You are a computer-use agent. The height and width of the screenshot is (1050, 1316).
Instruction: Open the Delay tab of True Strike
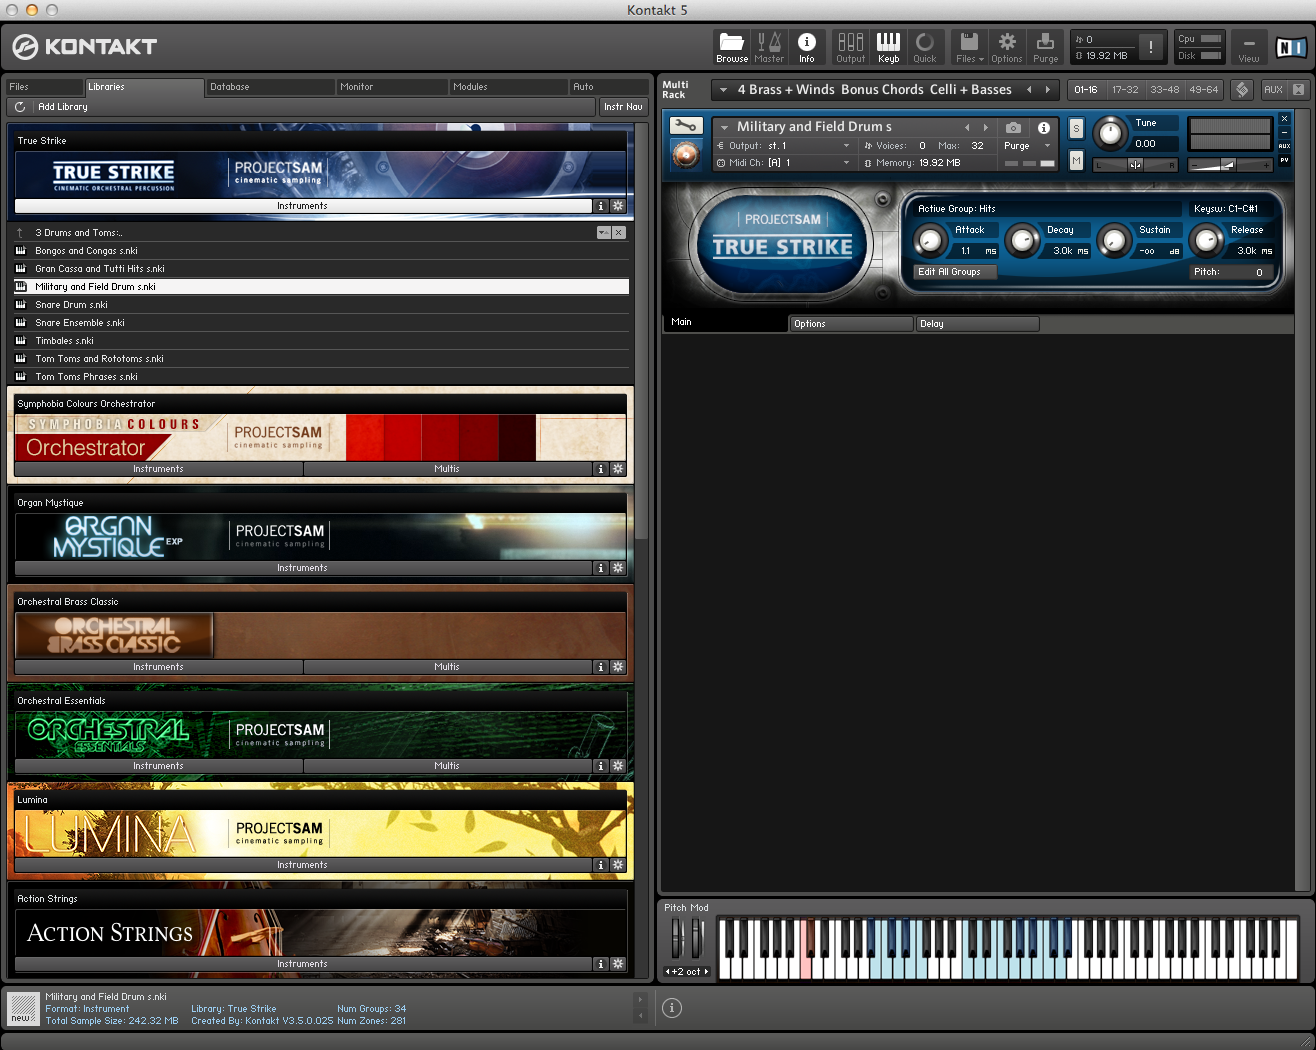click(x=977, y=324)
